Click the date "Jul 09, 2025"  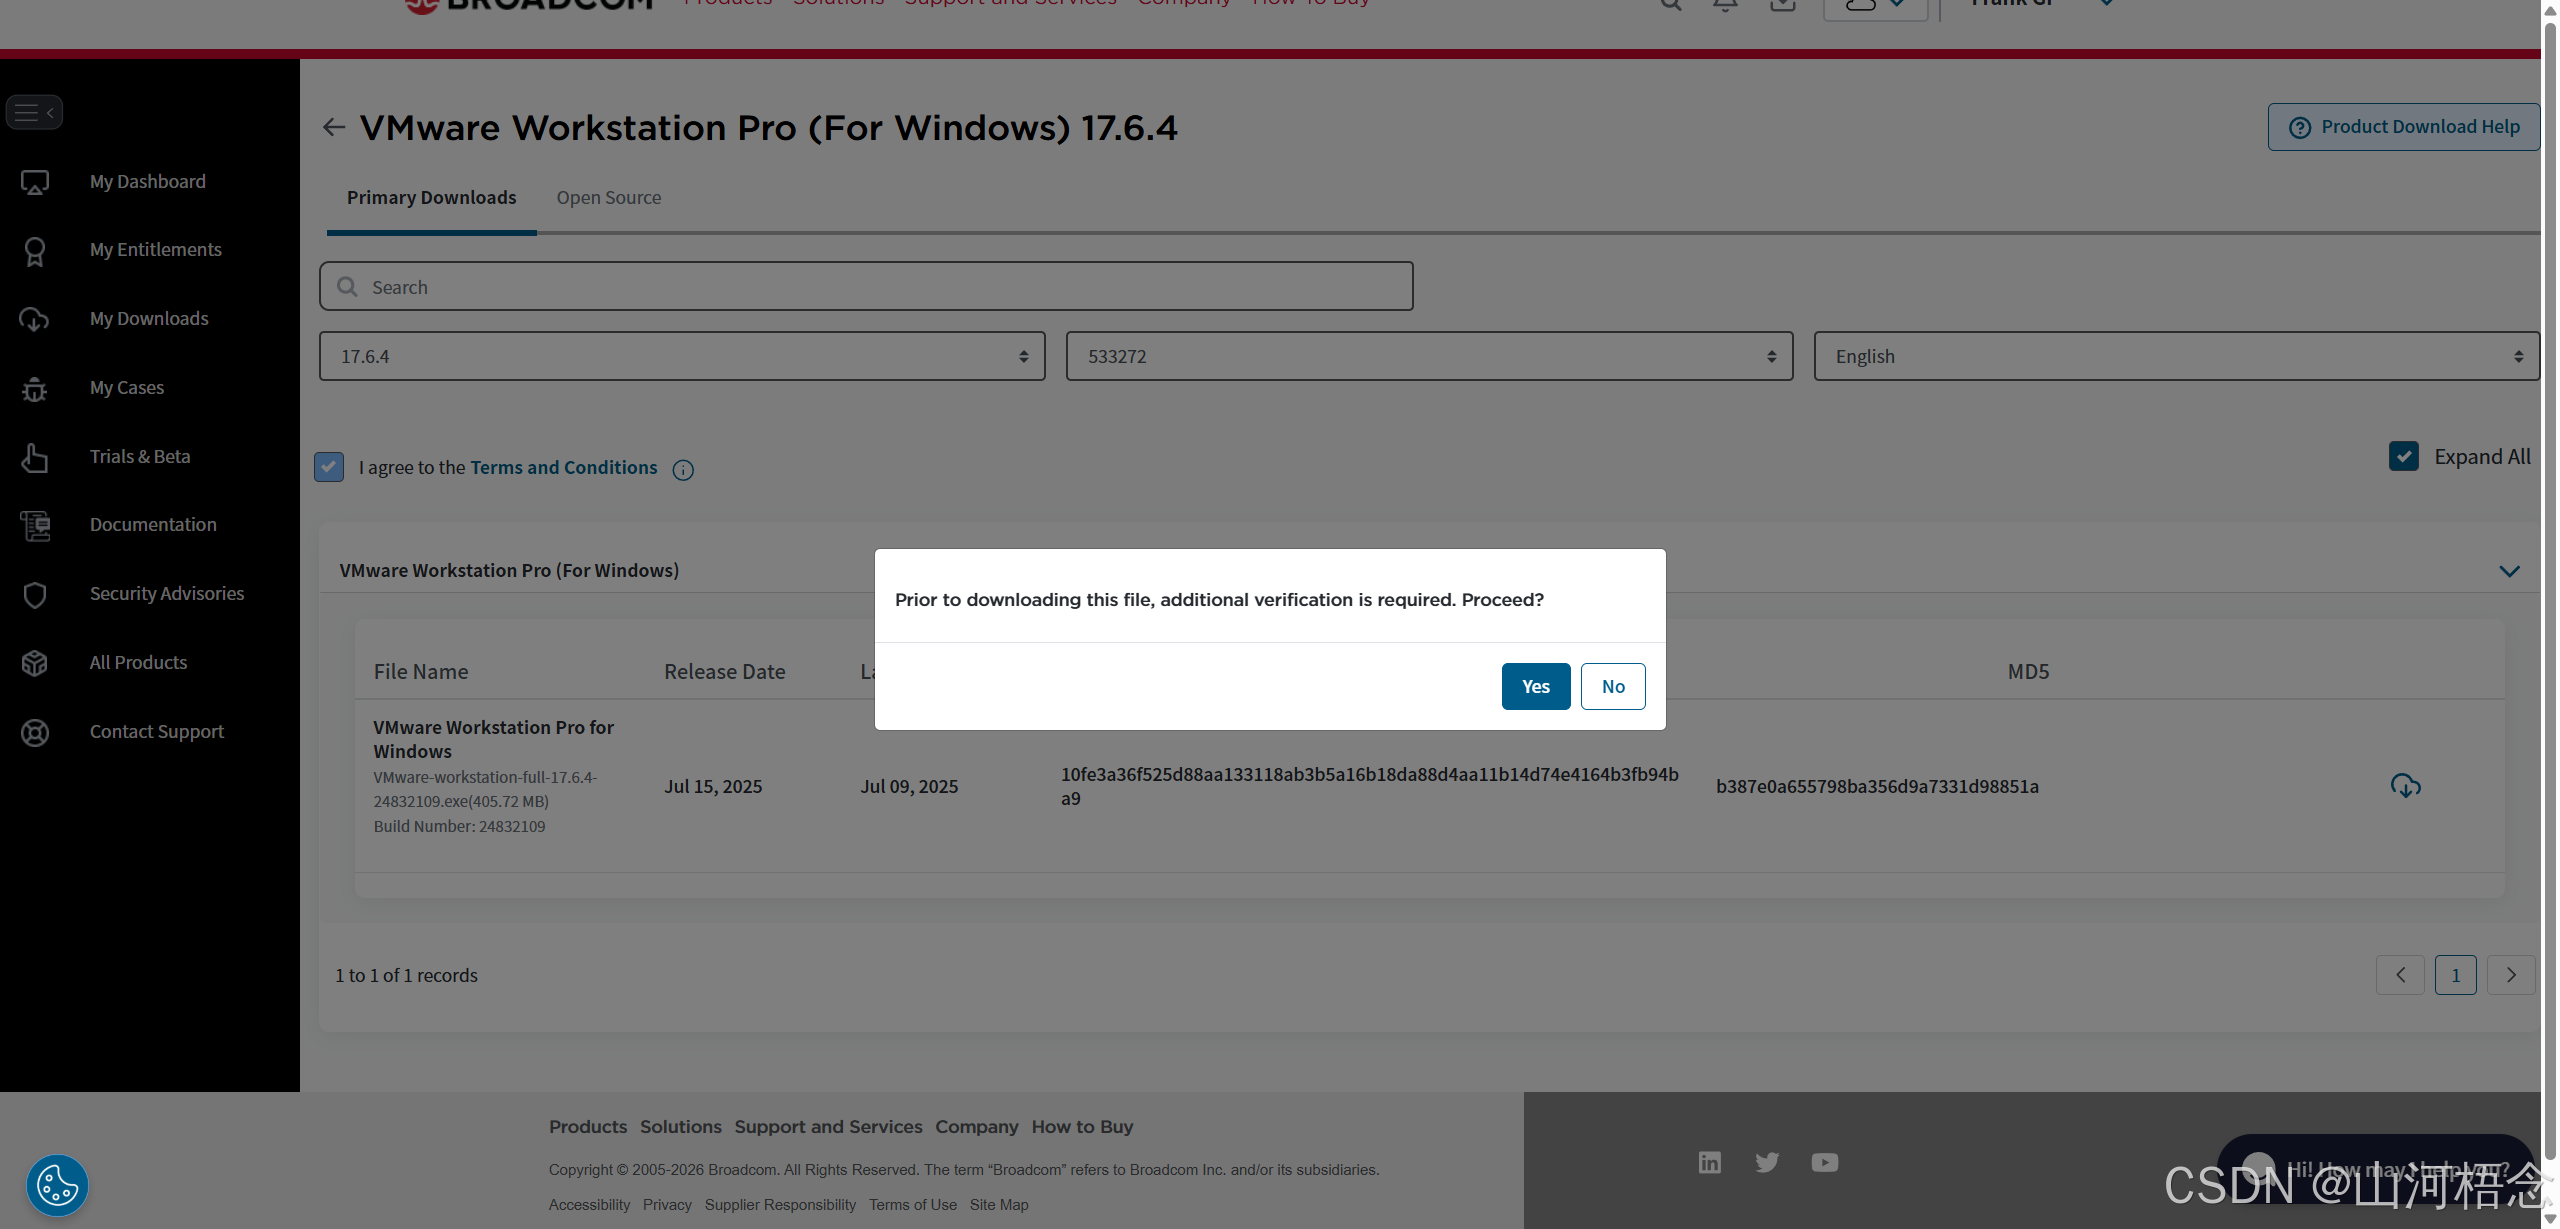coord(909,787)
